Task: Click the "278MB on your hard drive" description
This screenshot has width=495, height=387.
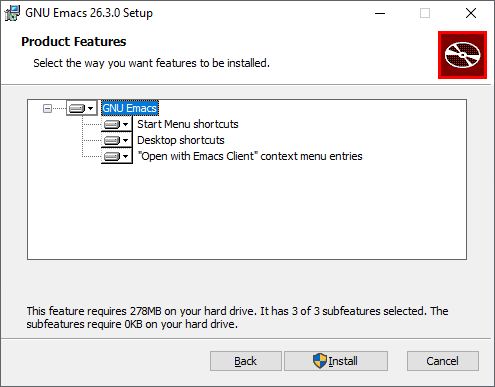Action: point(237,317)
